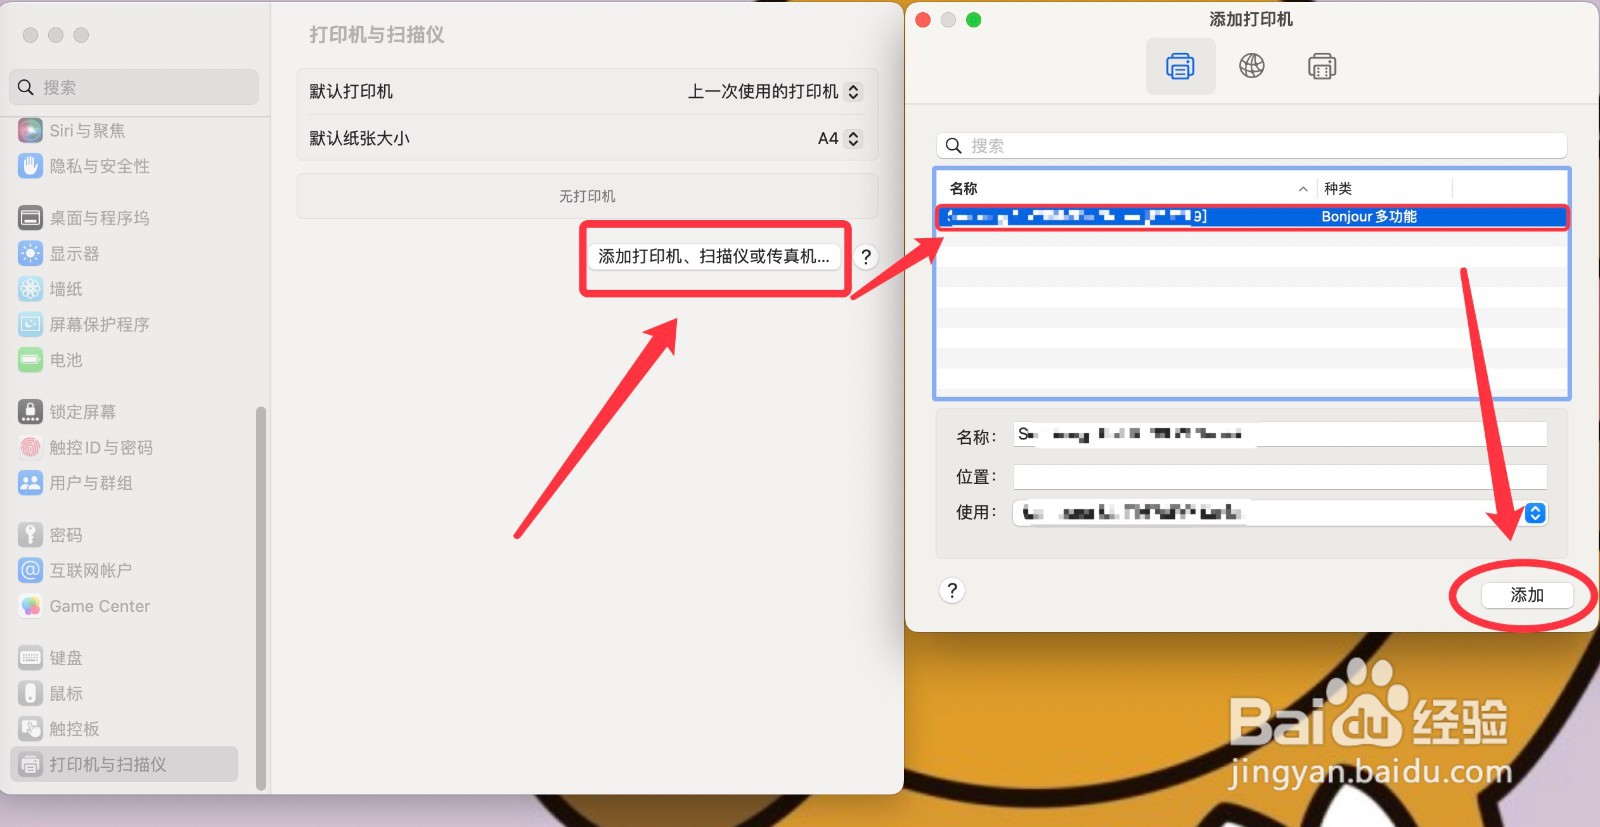Open help beside 添加打印机 button

point(866,256)
